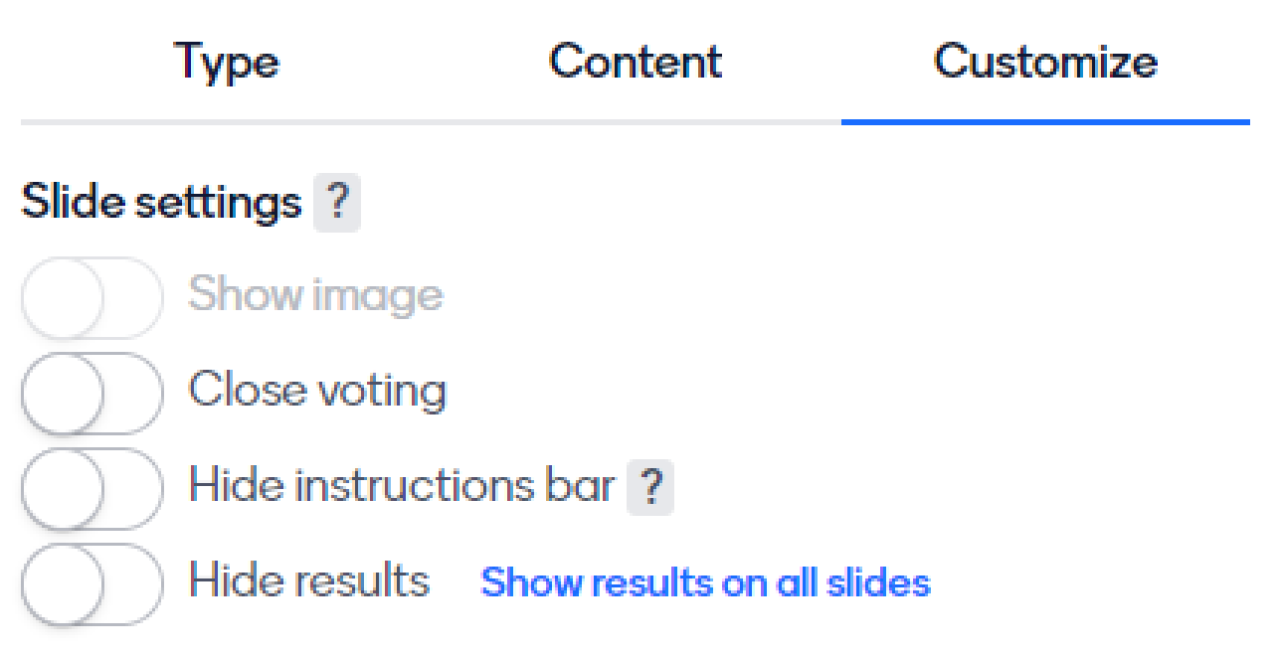The height and width of the screenshot is (659, 1280).
Task: Click the grey divider line under Type
Action: click(x=227, y=122)
